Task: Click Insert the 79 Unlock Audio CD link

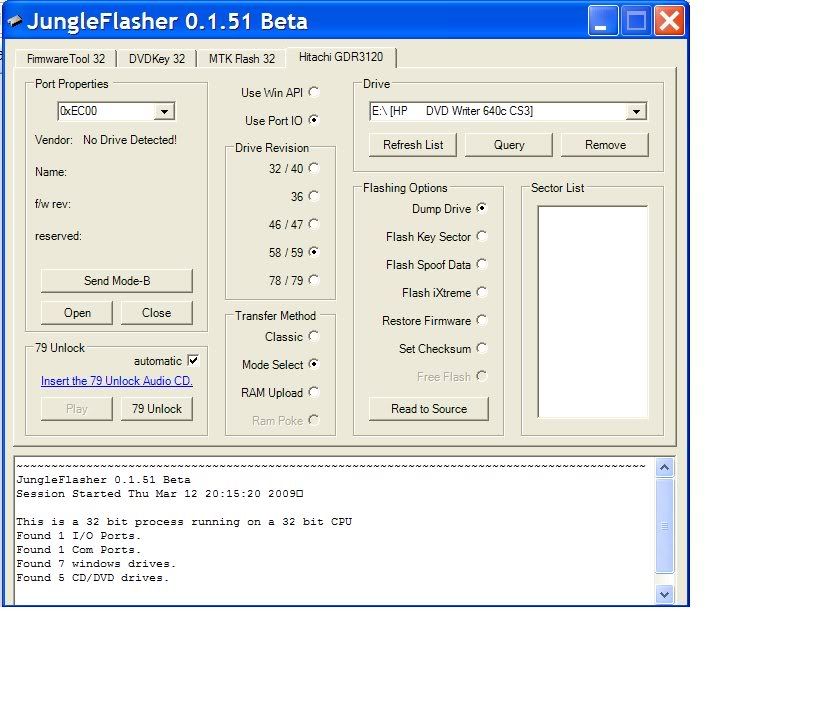Action: 117,381
